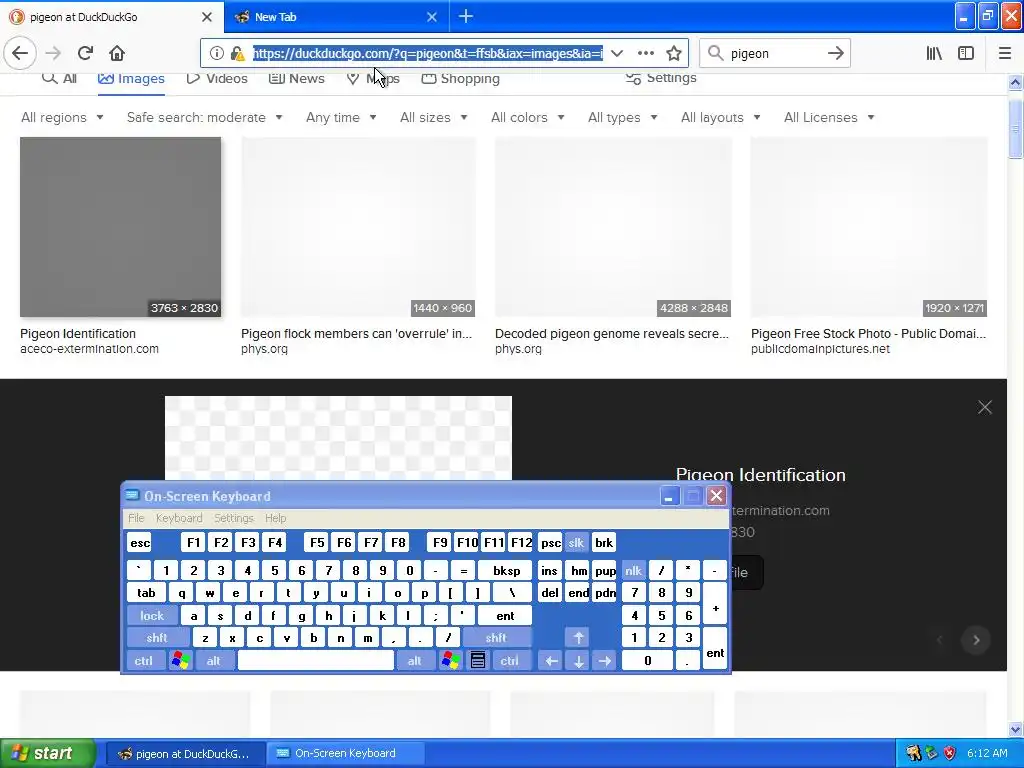The width and height of the screenshot is (1024, 768).
Task: Switch to On-Screen Keyboard taskbar item
Action: [345, 753]
